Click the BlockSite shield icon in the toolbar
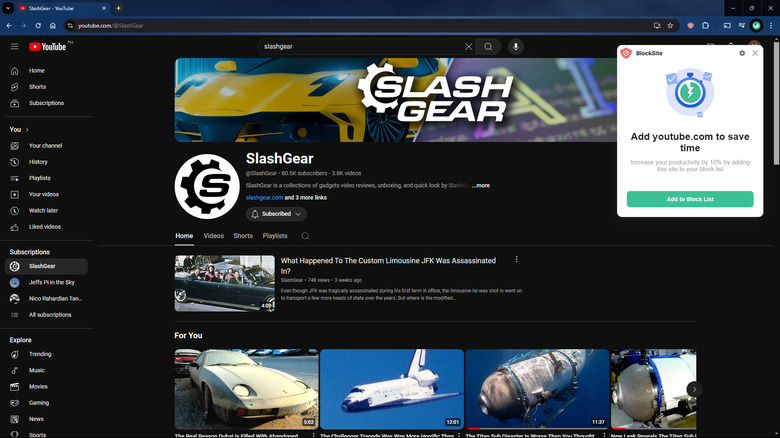Viewport: 780px width, 438px height. click(690, 25)
